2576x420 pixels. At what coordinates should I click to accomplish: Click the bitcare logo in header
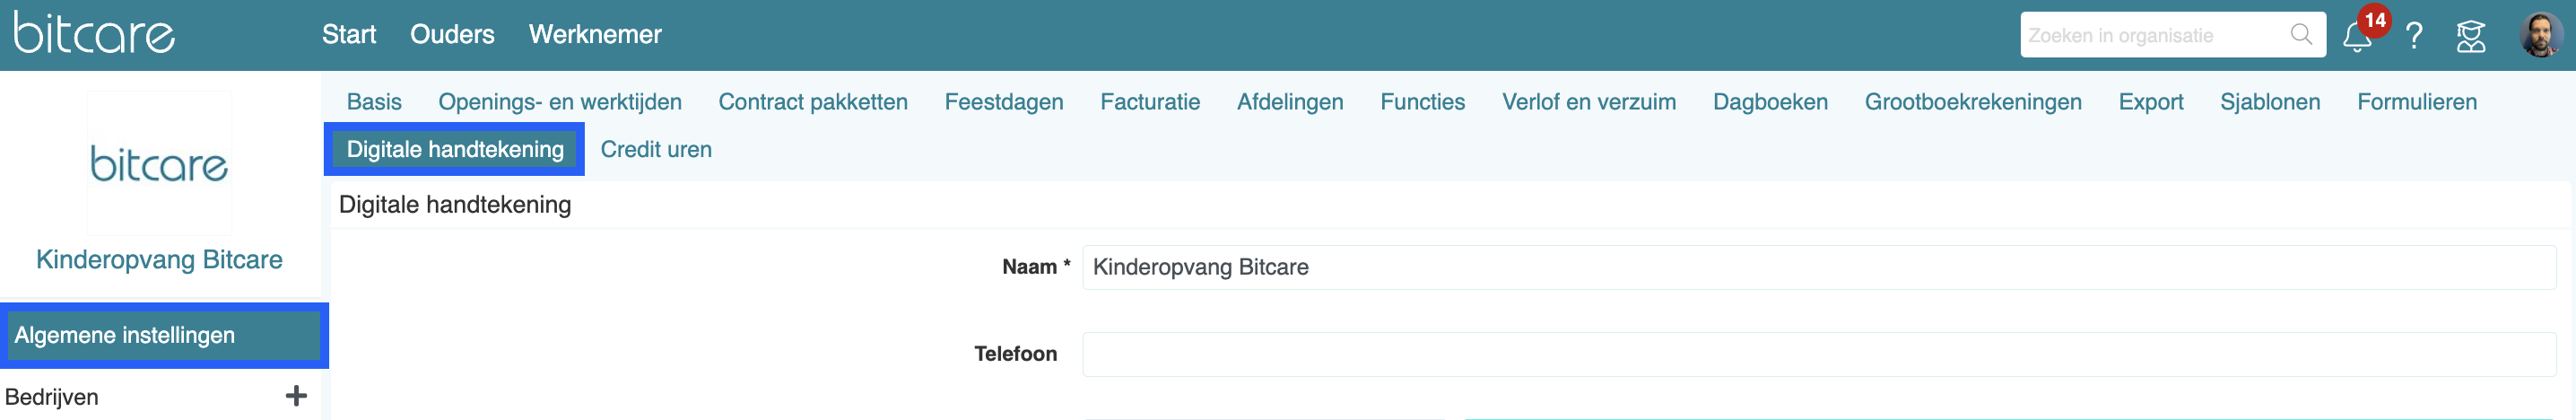[94, 33]
